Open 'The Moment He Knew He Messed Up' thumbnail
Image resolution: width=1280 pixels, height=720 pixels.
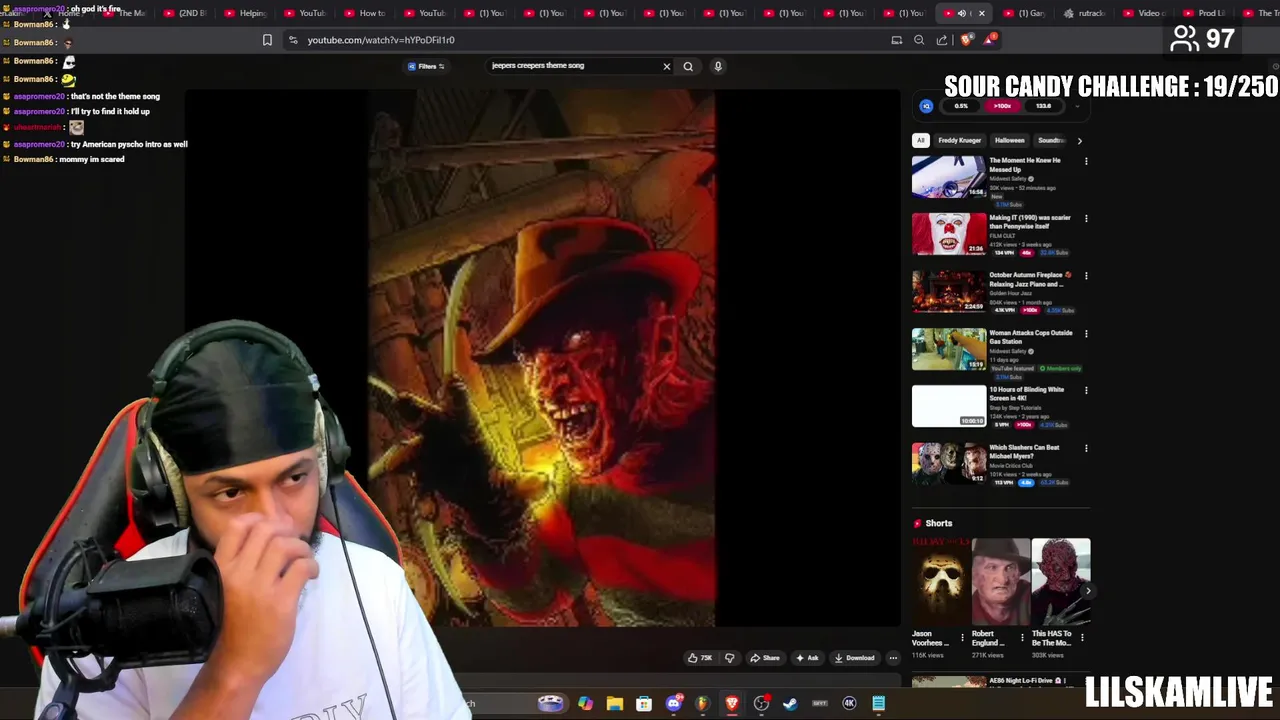948,177
